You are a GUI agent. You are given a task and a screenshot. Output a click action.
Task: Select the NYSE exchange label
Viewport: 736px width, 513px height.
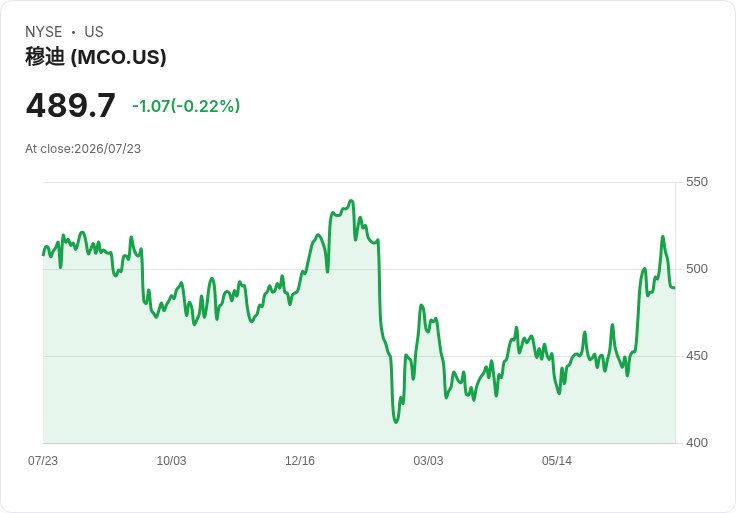coord(44,32)
